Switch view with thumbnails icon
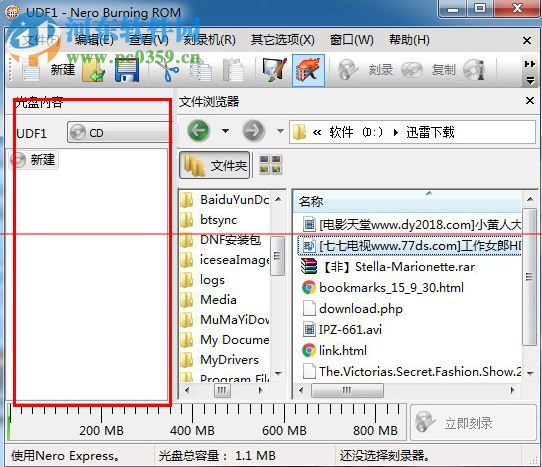Viewport: 542px width, 467px height. [271, 165]
